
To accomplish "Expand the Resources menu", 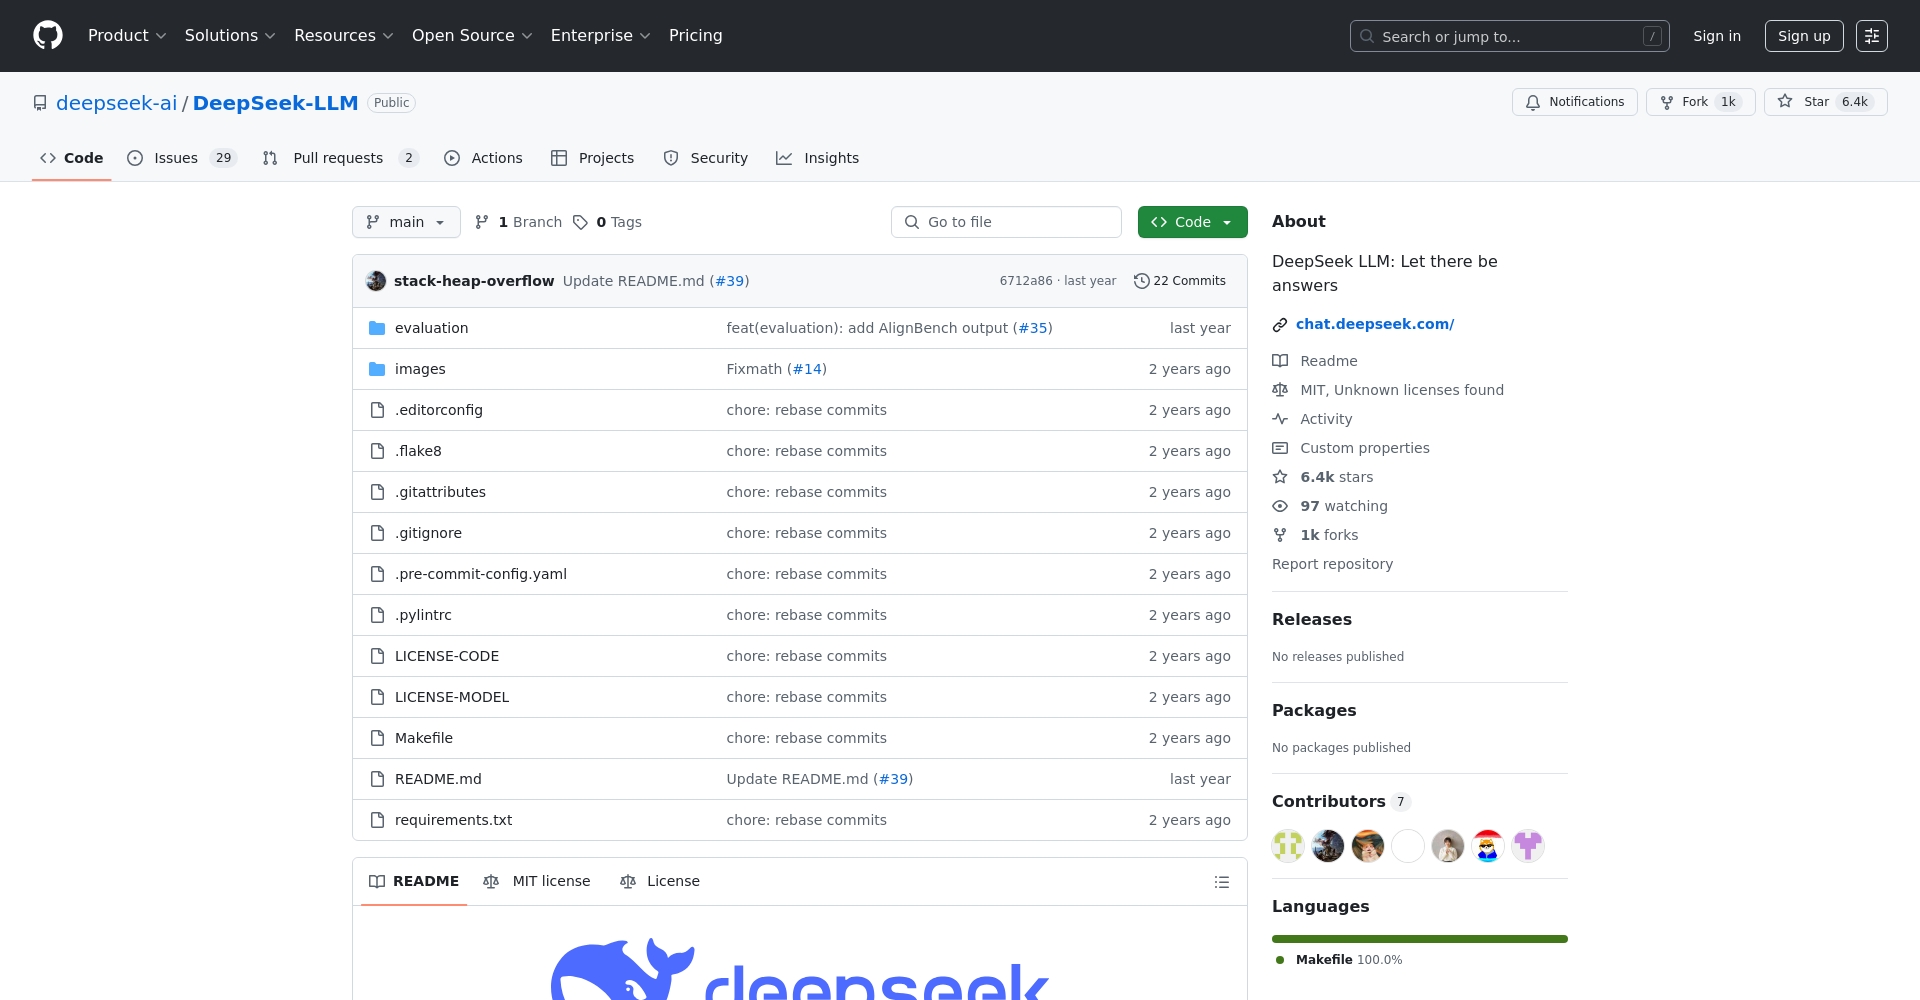I will 344,36.
